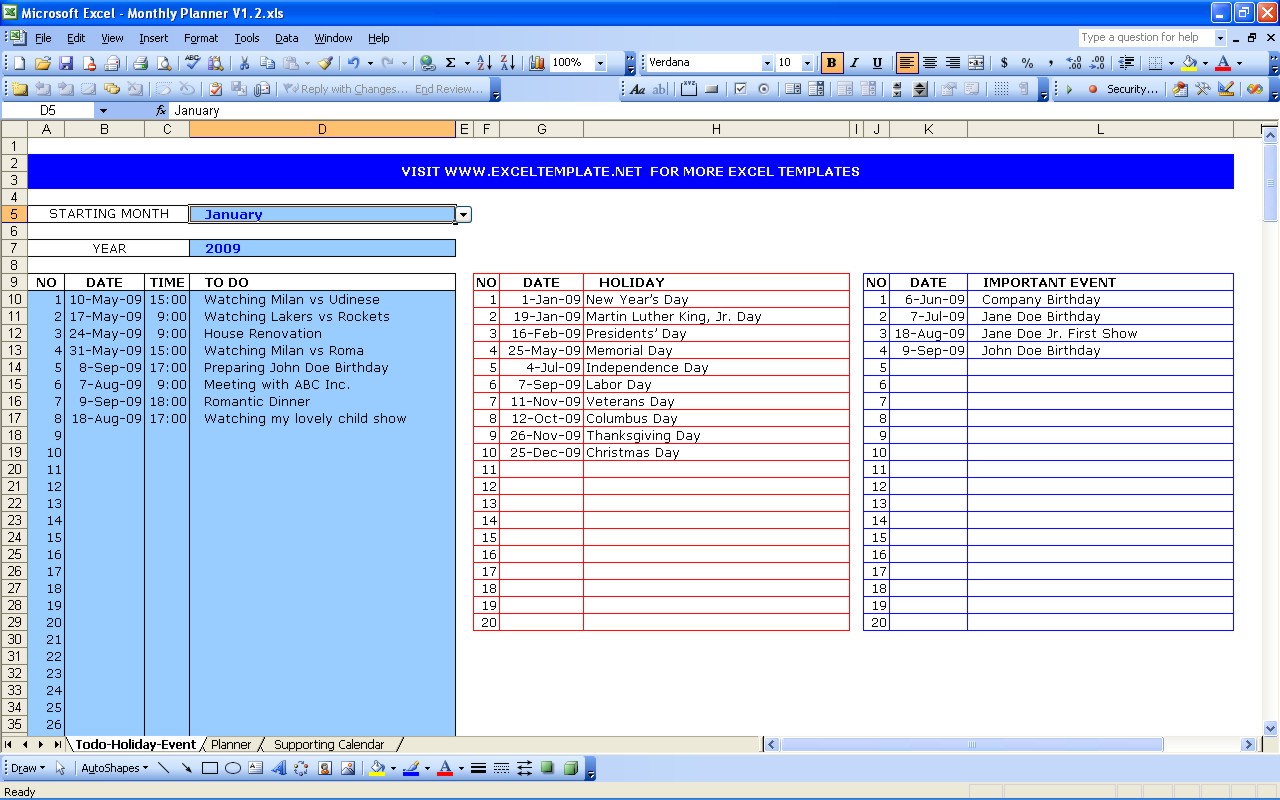This screenshot has width=1280, height=800.
Task: Toggle Underline formatting
Action: point(878,63)
